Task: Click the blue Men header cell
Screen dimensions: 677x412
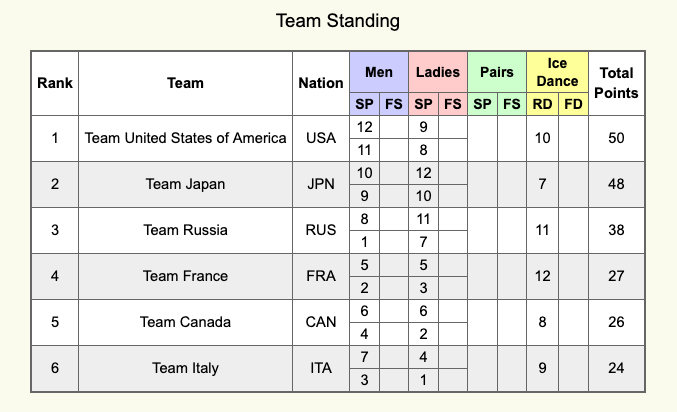Action: coord(379,72)
